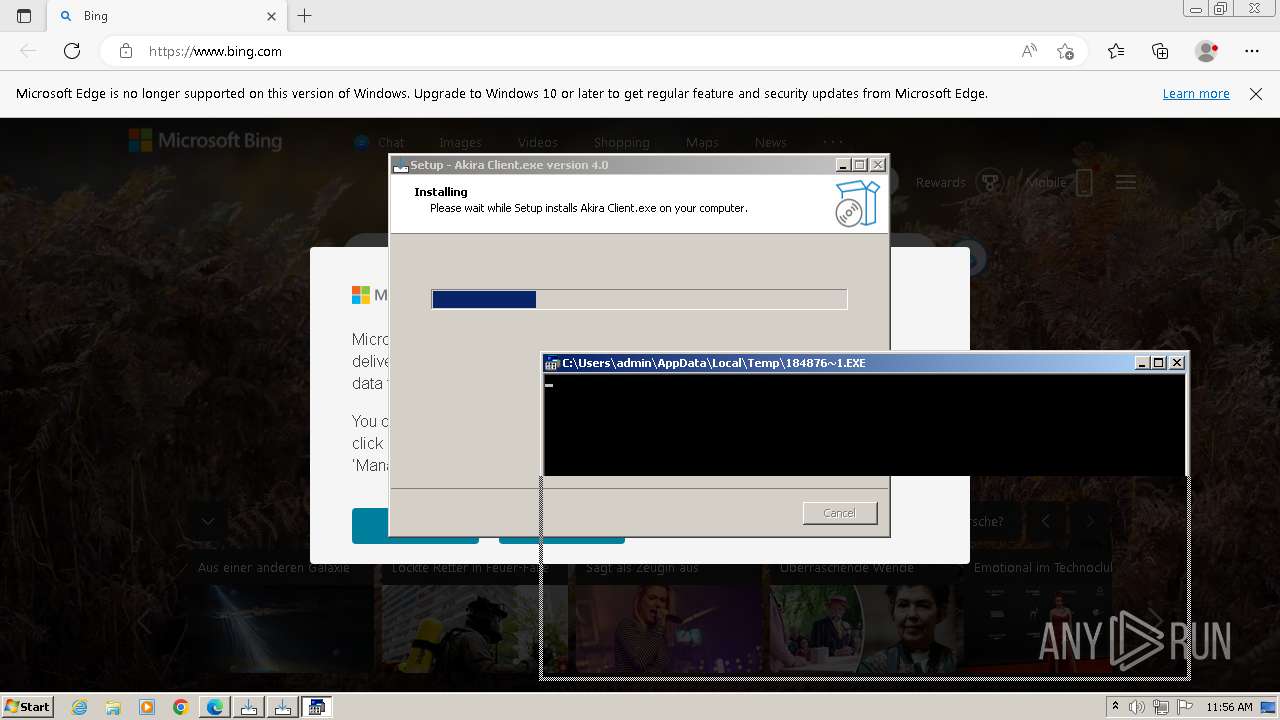Image resolution: width=1280 pixels, height=720 pixels.
Task: Open Bing Images
Action: point(460,142)
